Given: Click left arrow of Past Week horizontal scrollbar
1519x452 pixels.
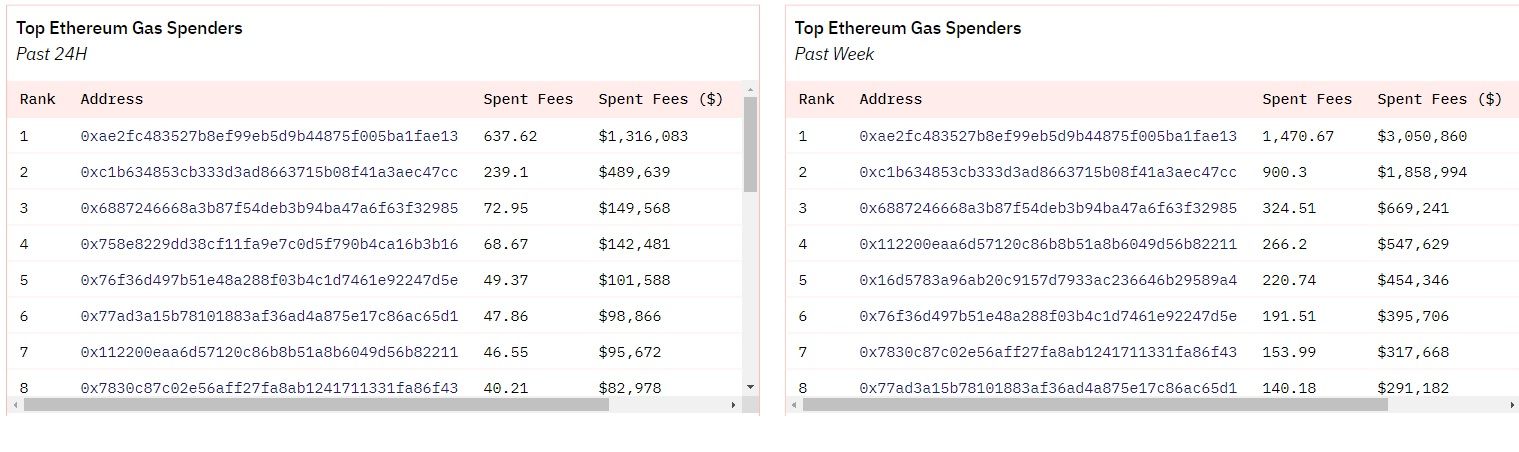Looking at the screenshot, I should click(x=794, y=405).
